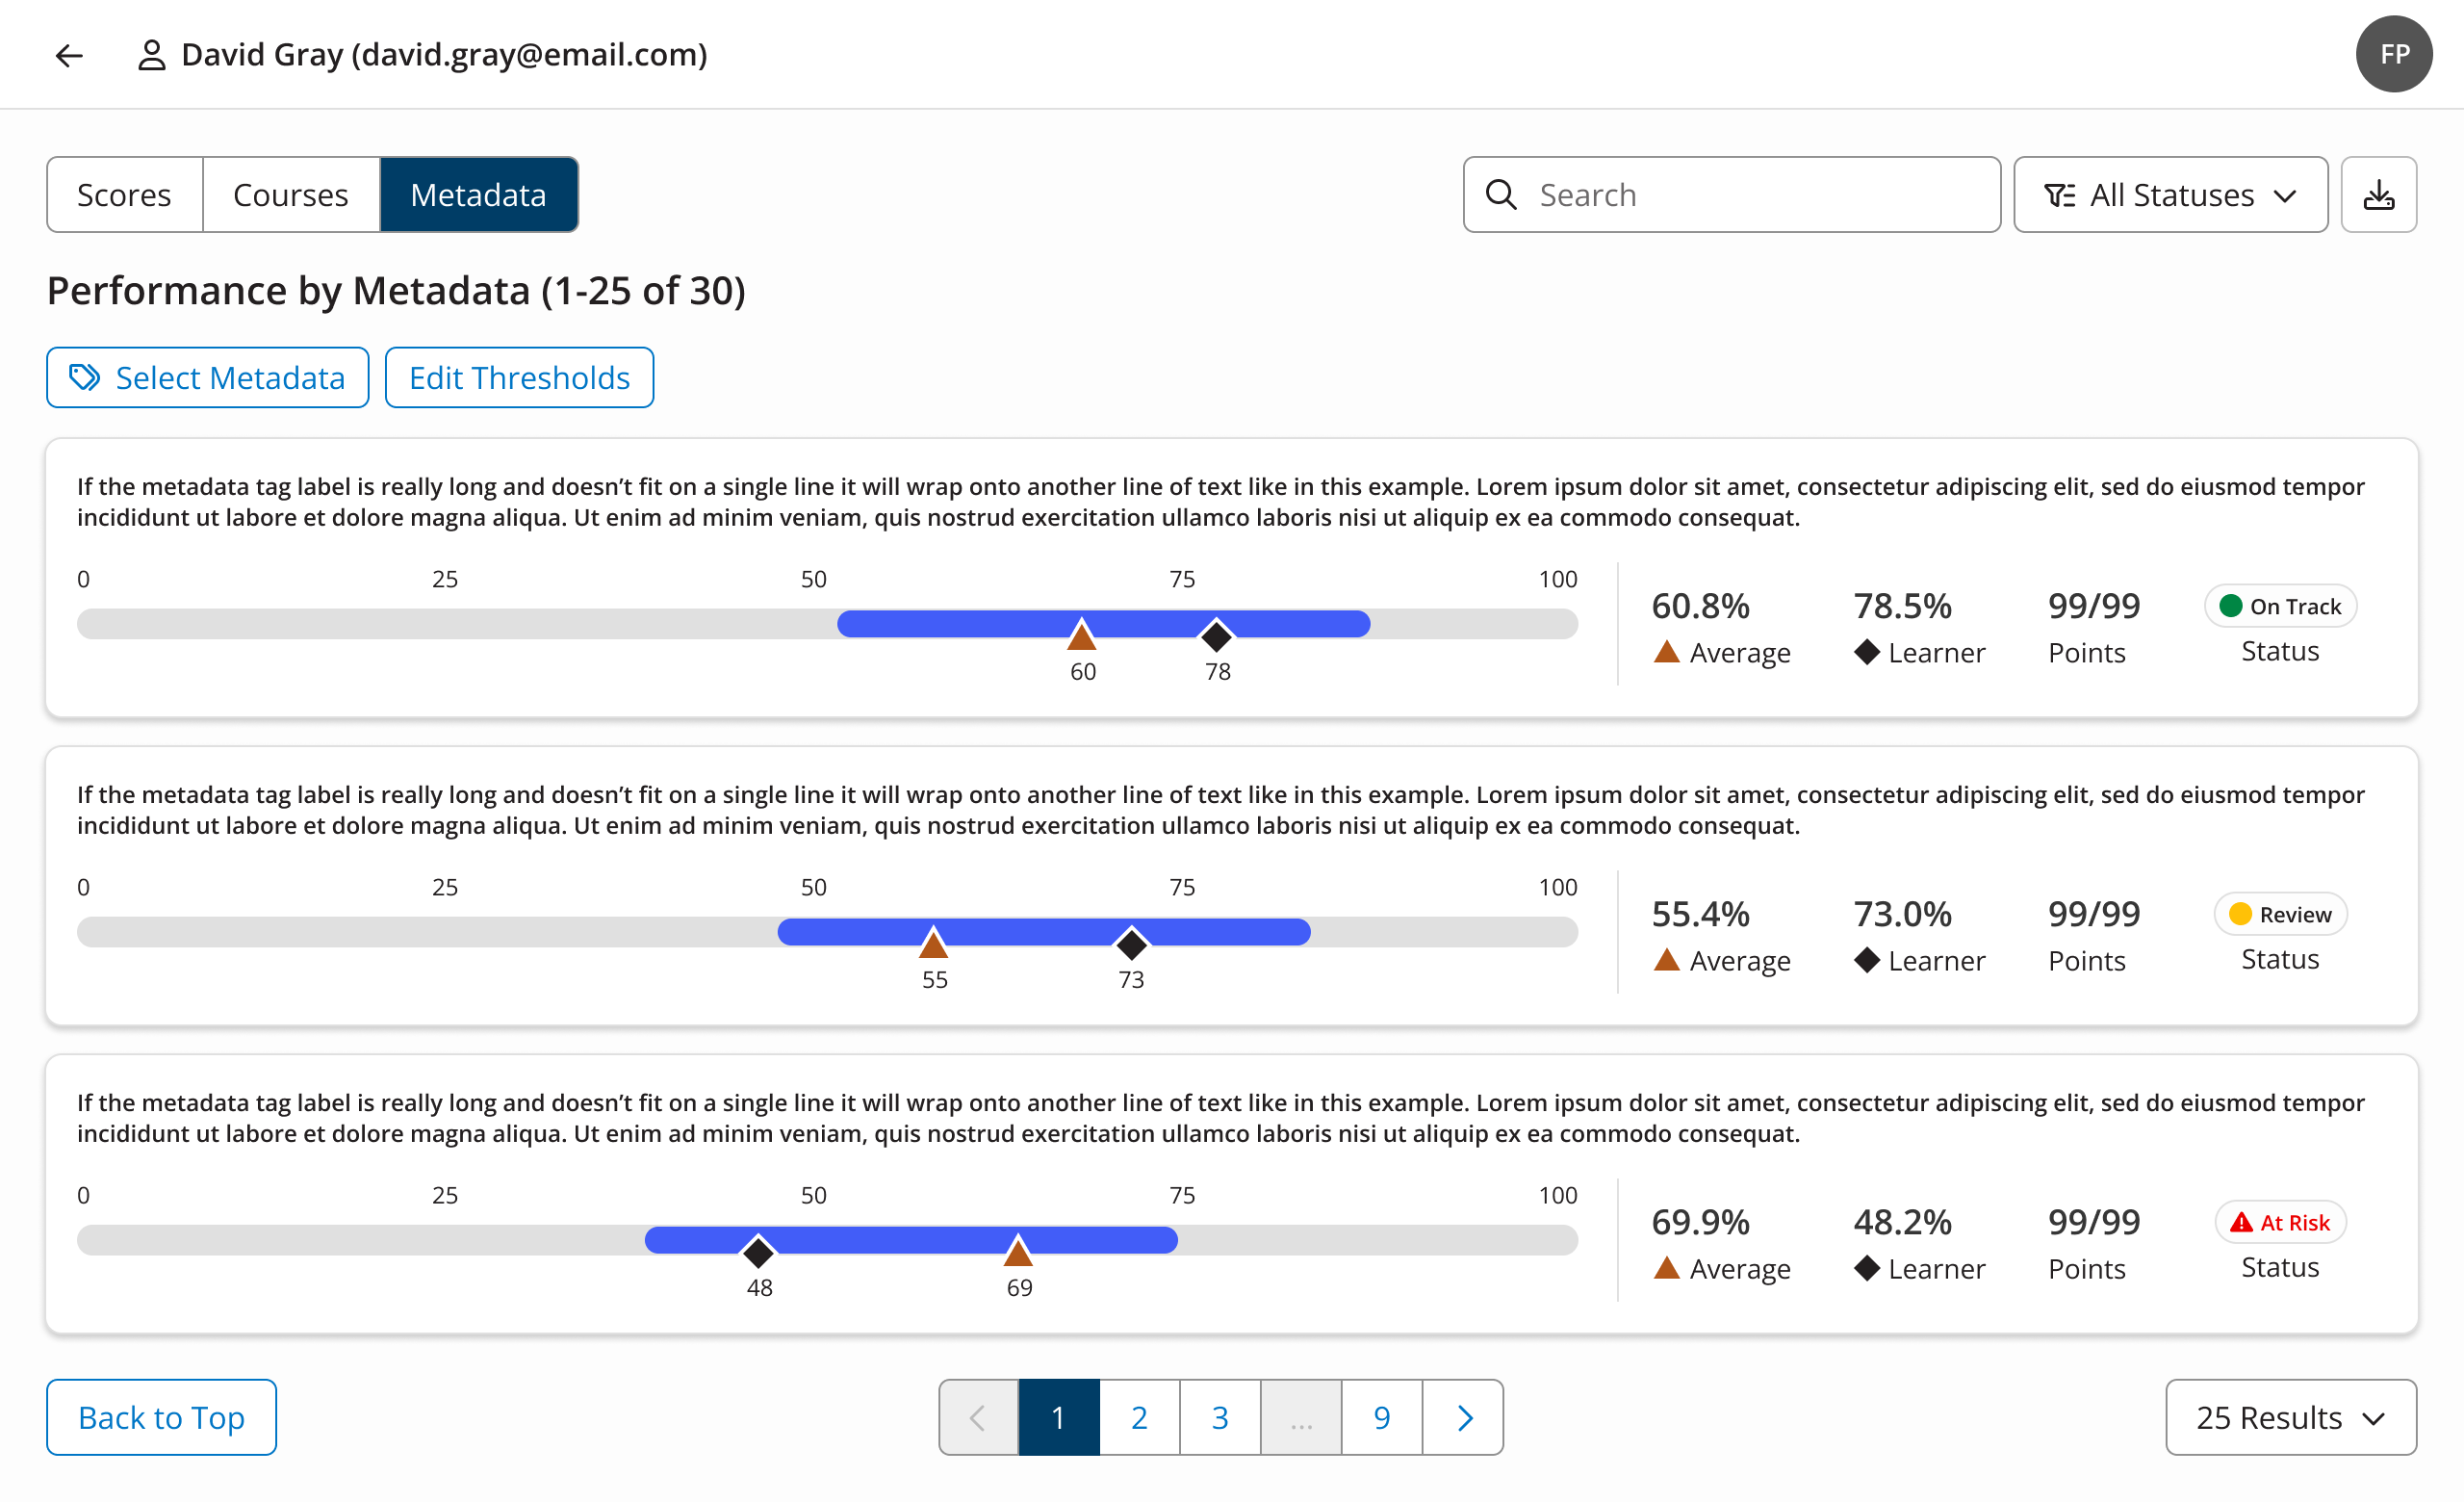The height and width of the screenshot is (1502, 2464).
Task: Click the back arrow in the header
Action: [68, 55]
